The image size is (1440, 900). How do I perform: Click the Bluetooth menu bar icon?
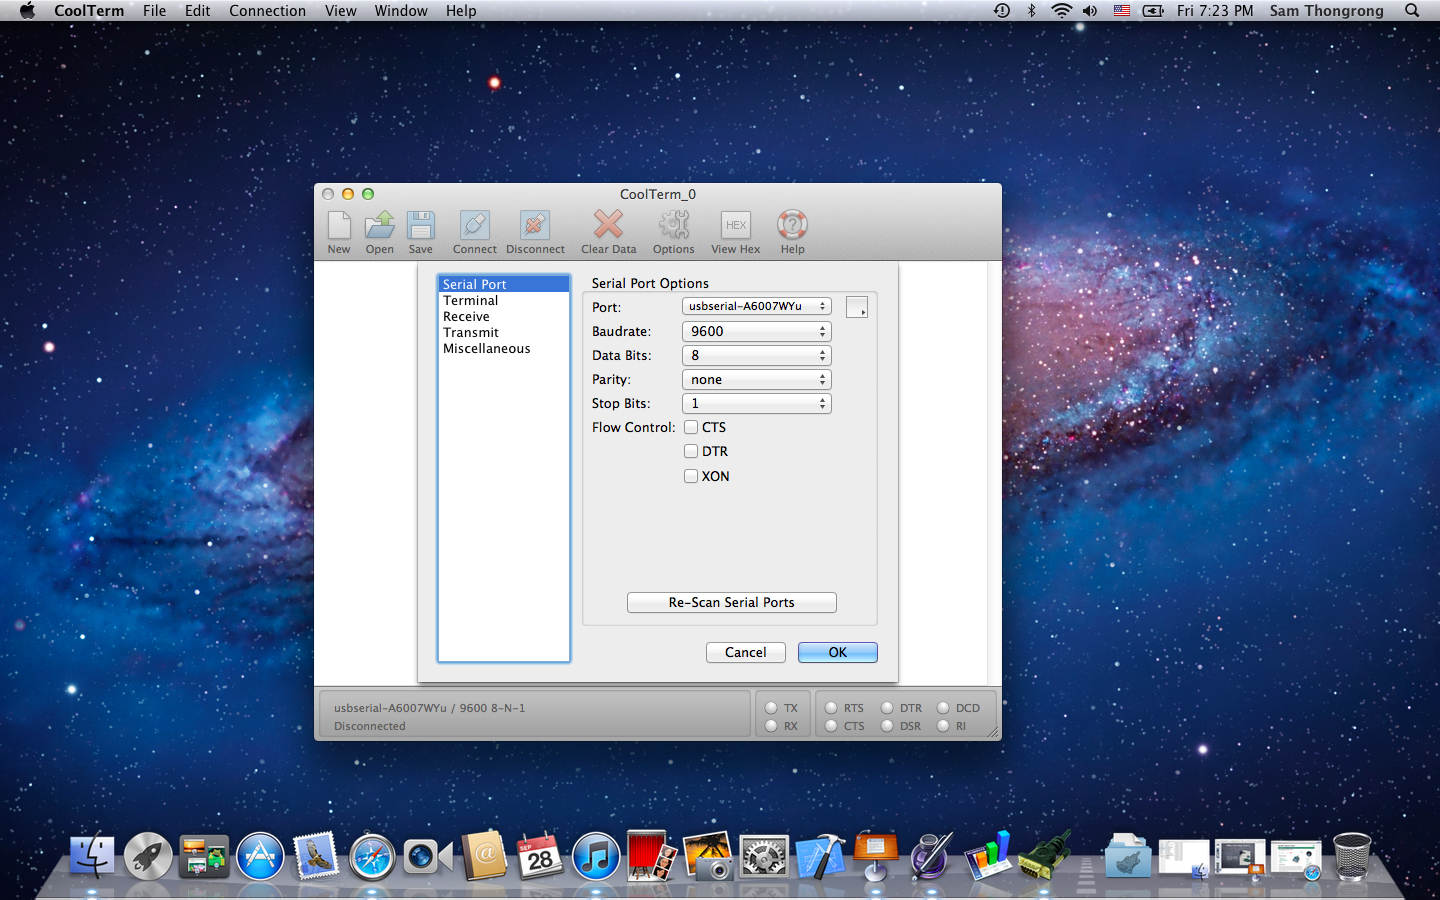coord(1032,11)
